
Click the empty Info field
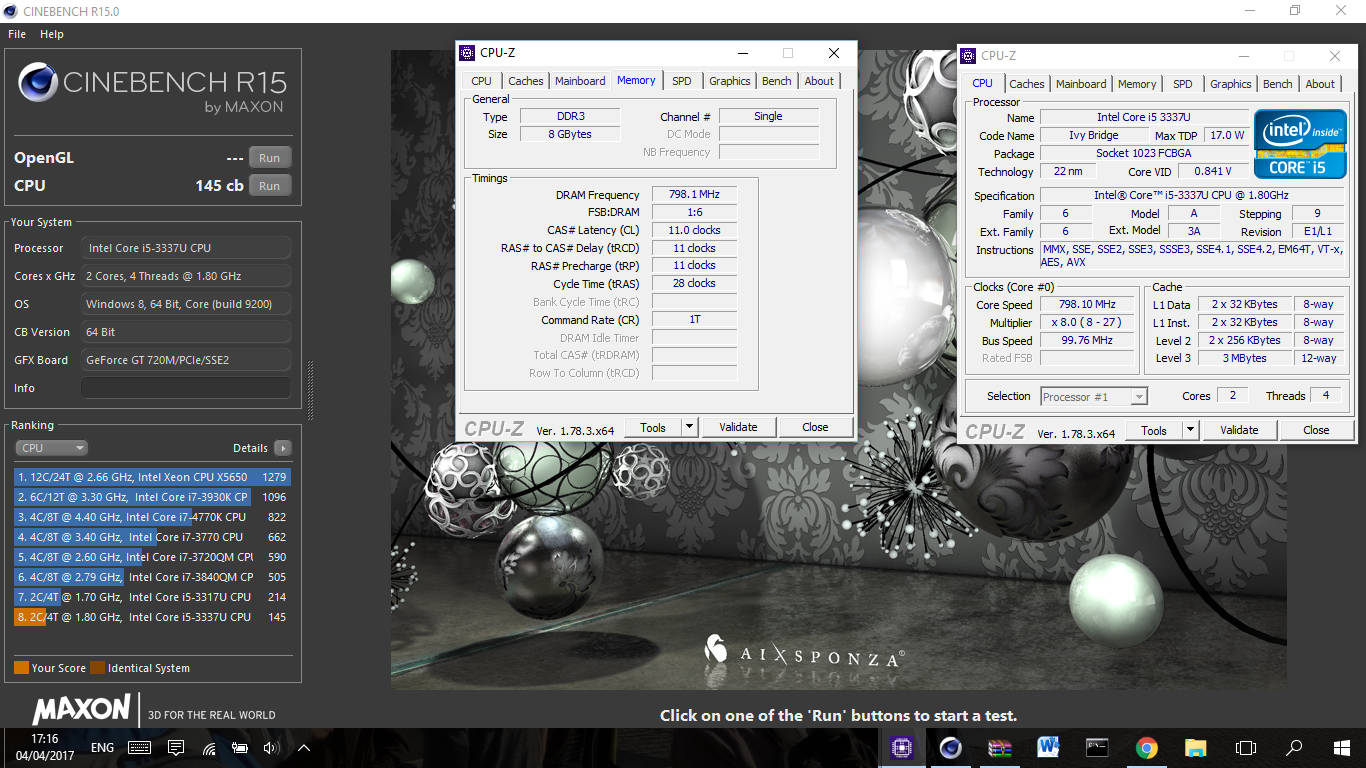[186, 388]
